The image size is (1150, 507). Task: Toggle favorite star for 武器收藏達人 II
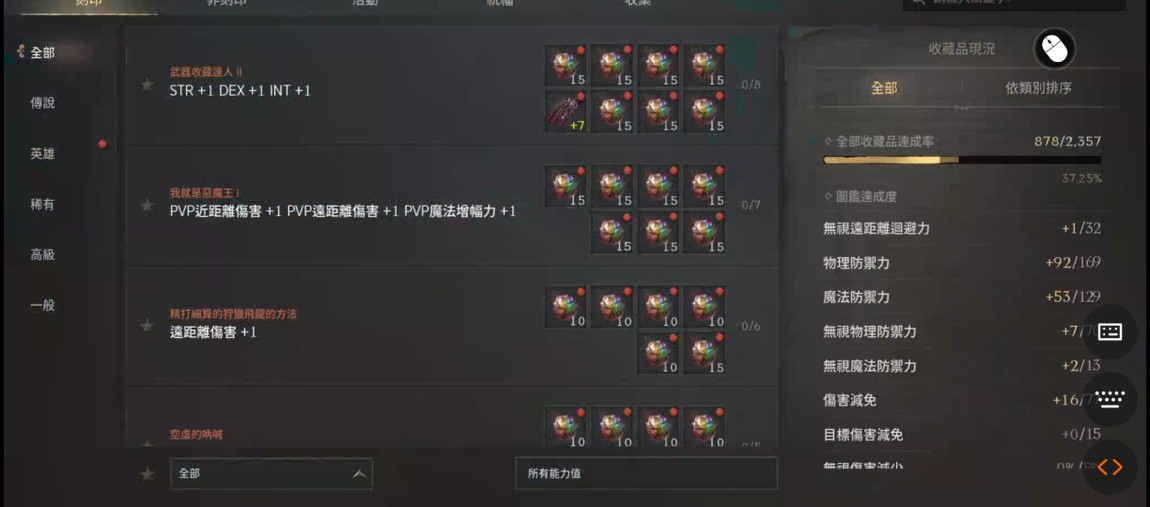pyautogui.click(x=147, y=84)
